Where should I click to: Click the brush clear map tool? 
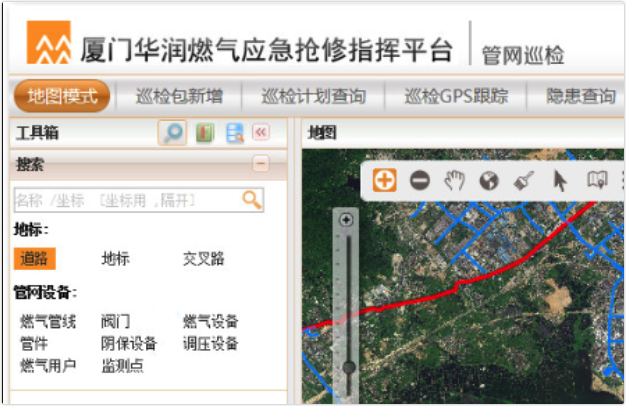click(x=523, y=180)
